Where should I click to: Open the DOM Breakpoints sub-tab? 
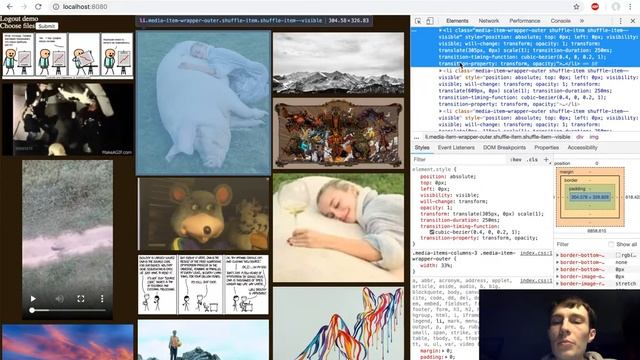(504, 147)
